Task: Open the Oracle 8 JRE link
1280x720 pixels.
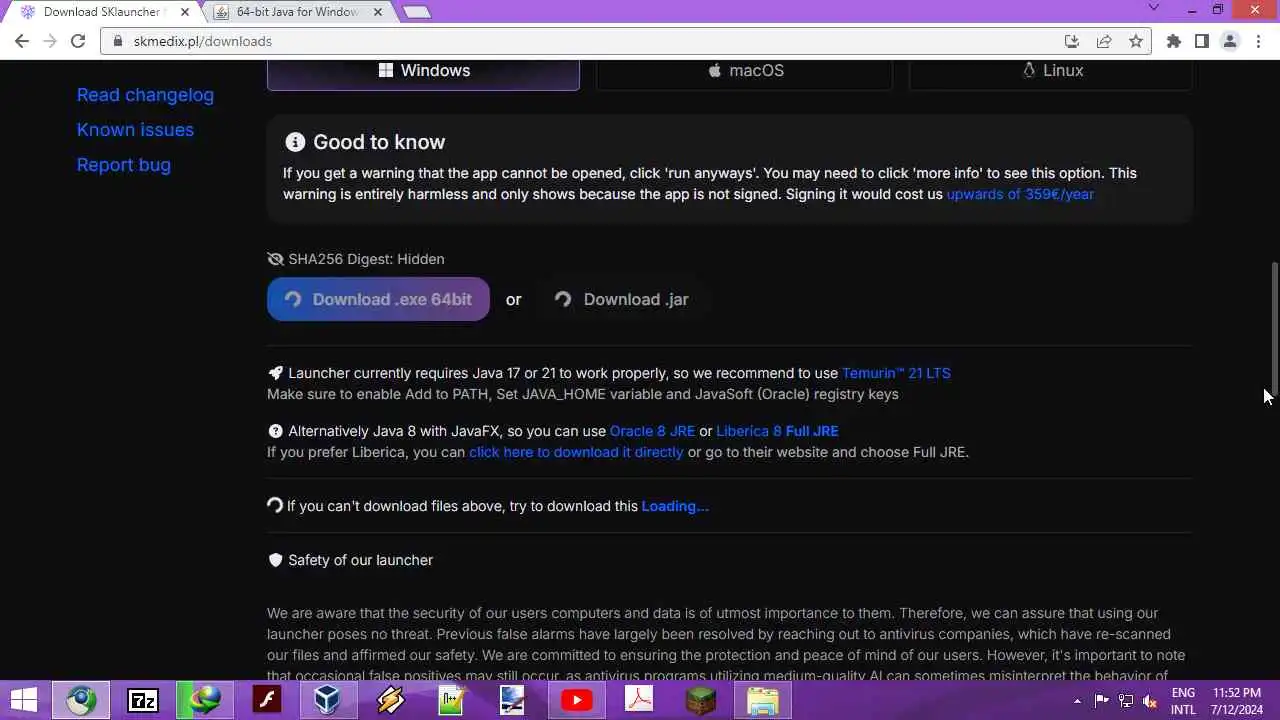Action: 652,431
